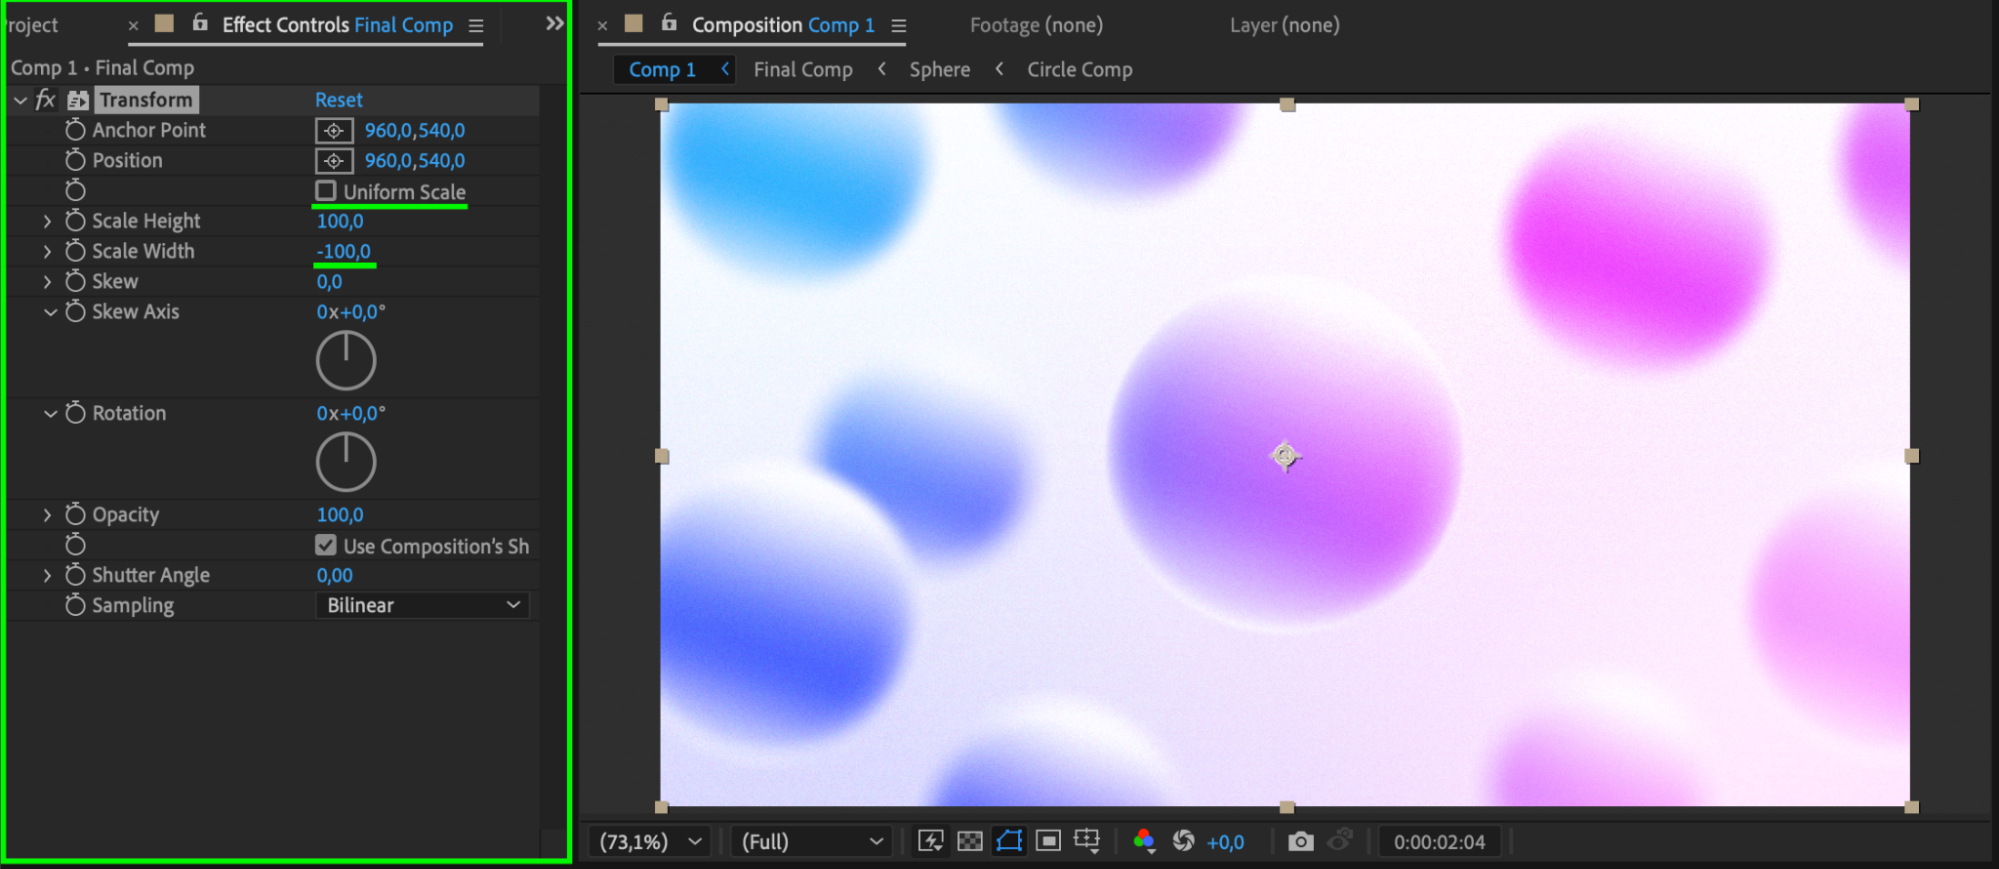This screenshot has height=869, width=1999.
Task: Enable the Uniform Scale checkbox
Action: coord(326,190)
